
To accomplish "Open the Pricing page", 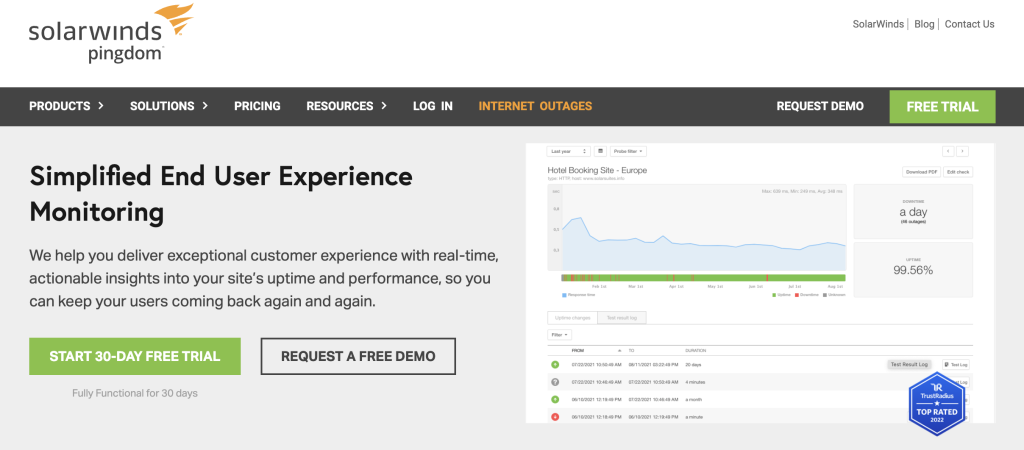I will point(257,106).
